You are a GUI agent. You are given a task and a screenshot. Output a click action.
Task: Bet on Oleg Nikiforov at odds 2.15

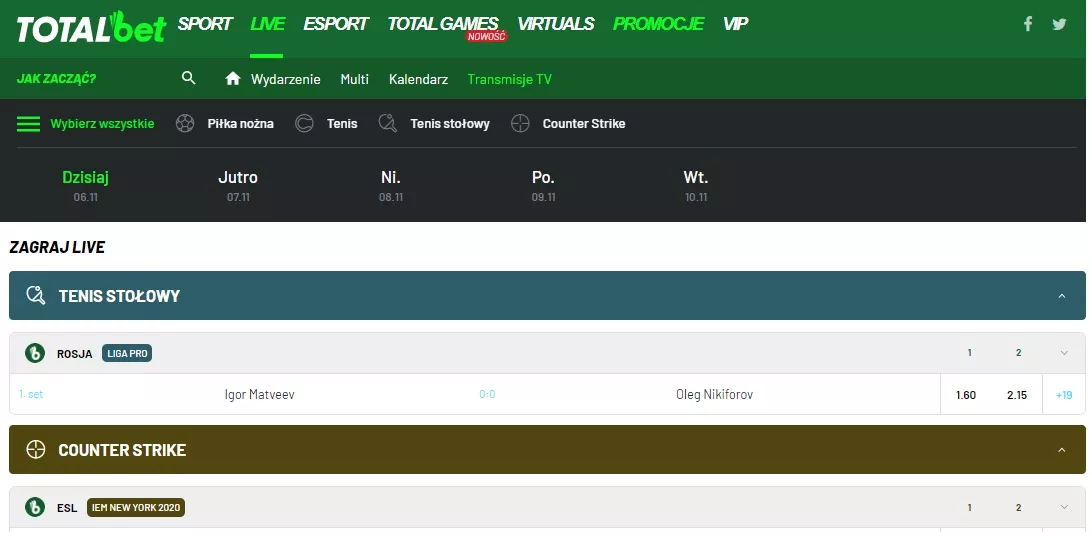coord(1017,395)
